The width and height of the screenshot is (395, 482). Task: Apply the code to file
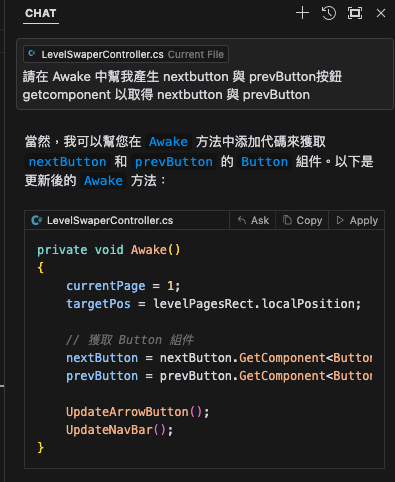[357, 220]
